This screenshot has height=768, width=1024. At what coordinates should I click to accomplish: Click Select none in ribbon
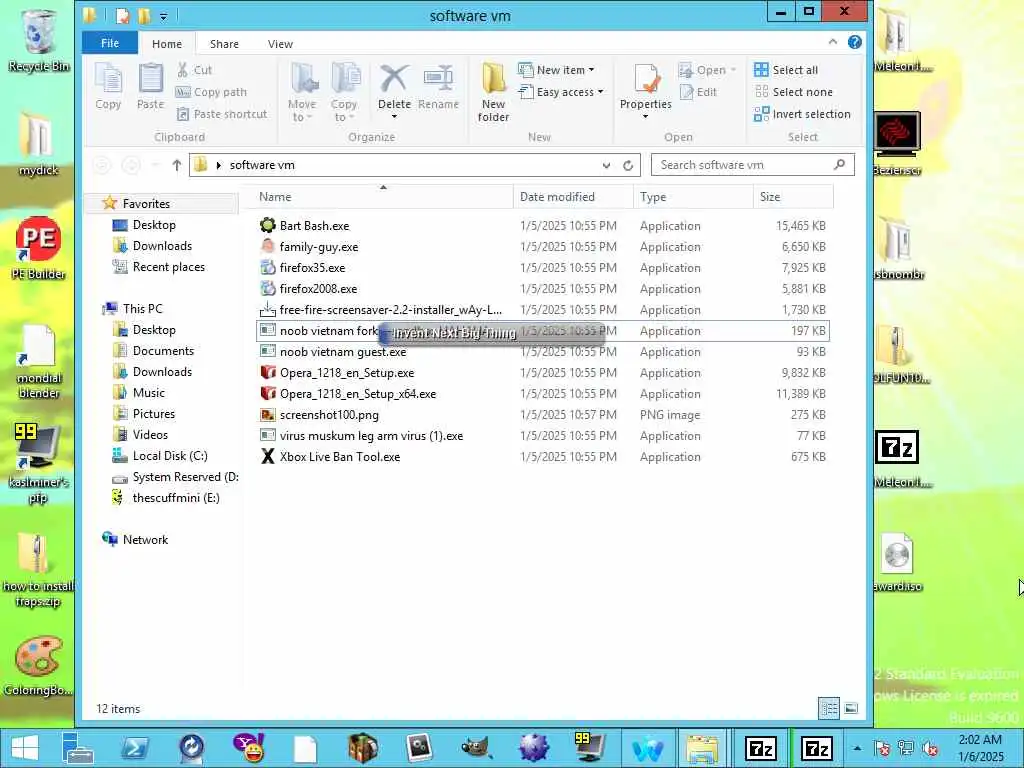793,92
